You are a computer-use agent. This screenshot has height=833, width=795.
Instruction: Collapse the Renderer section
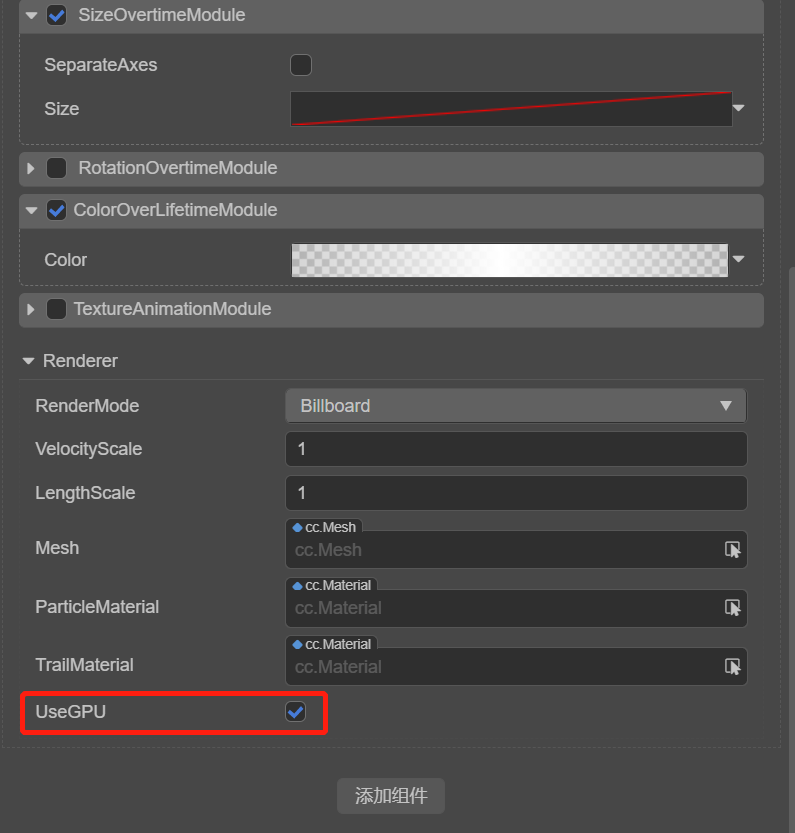(x=28, y=361)
